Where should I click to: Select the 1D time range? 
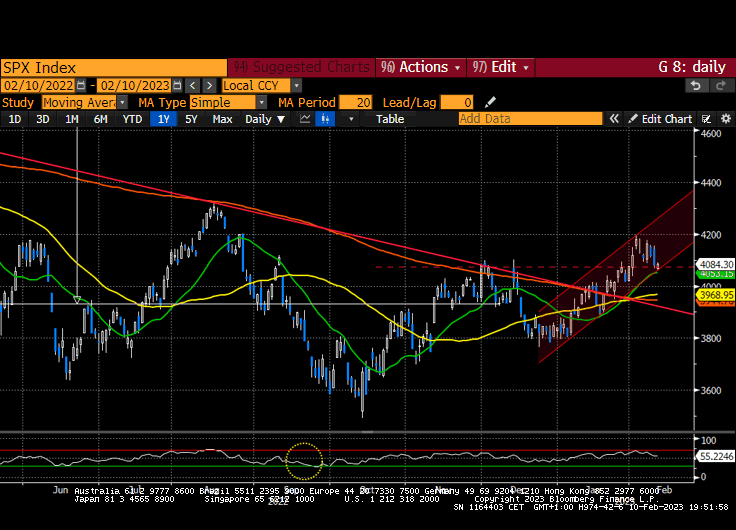(x=15, y=119)
